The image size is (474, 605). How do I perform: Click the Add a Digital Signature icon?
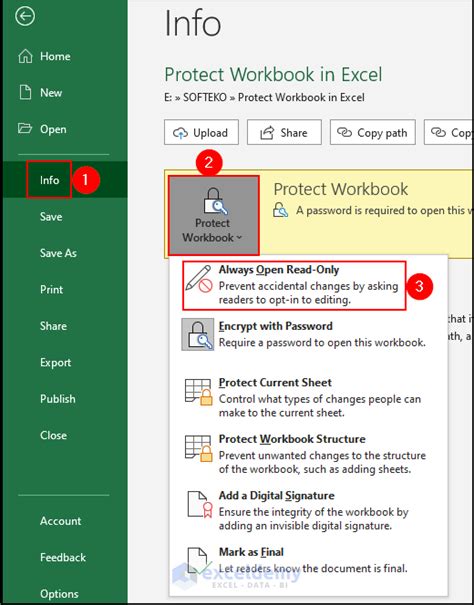(x=200, y=504)
